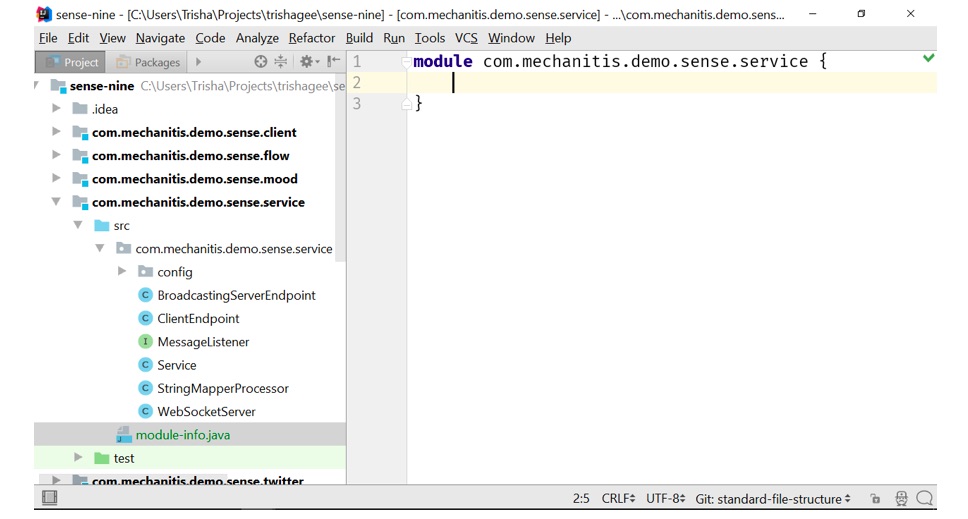Open the Tools menu

pyautogui.click(x=430, y=38)
